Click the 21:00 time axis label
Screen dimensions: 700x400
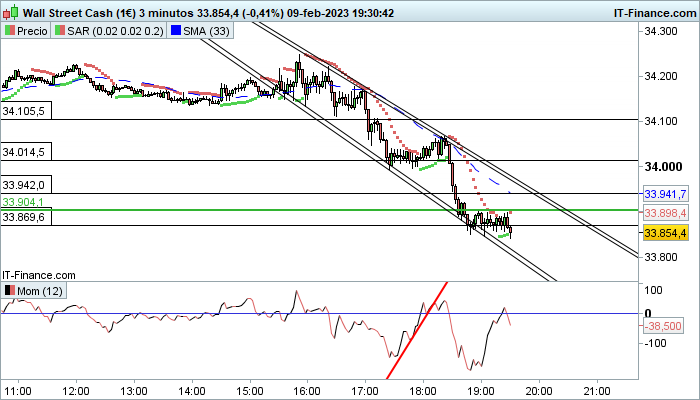click(597, 392)
